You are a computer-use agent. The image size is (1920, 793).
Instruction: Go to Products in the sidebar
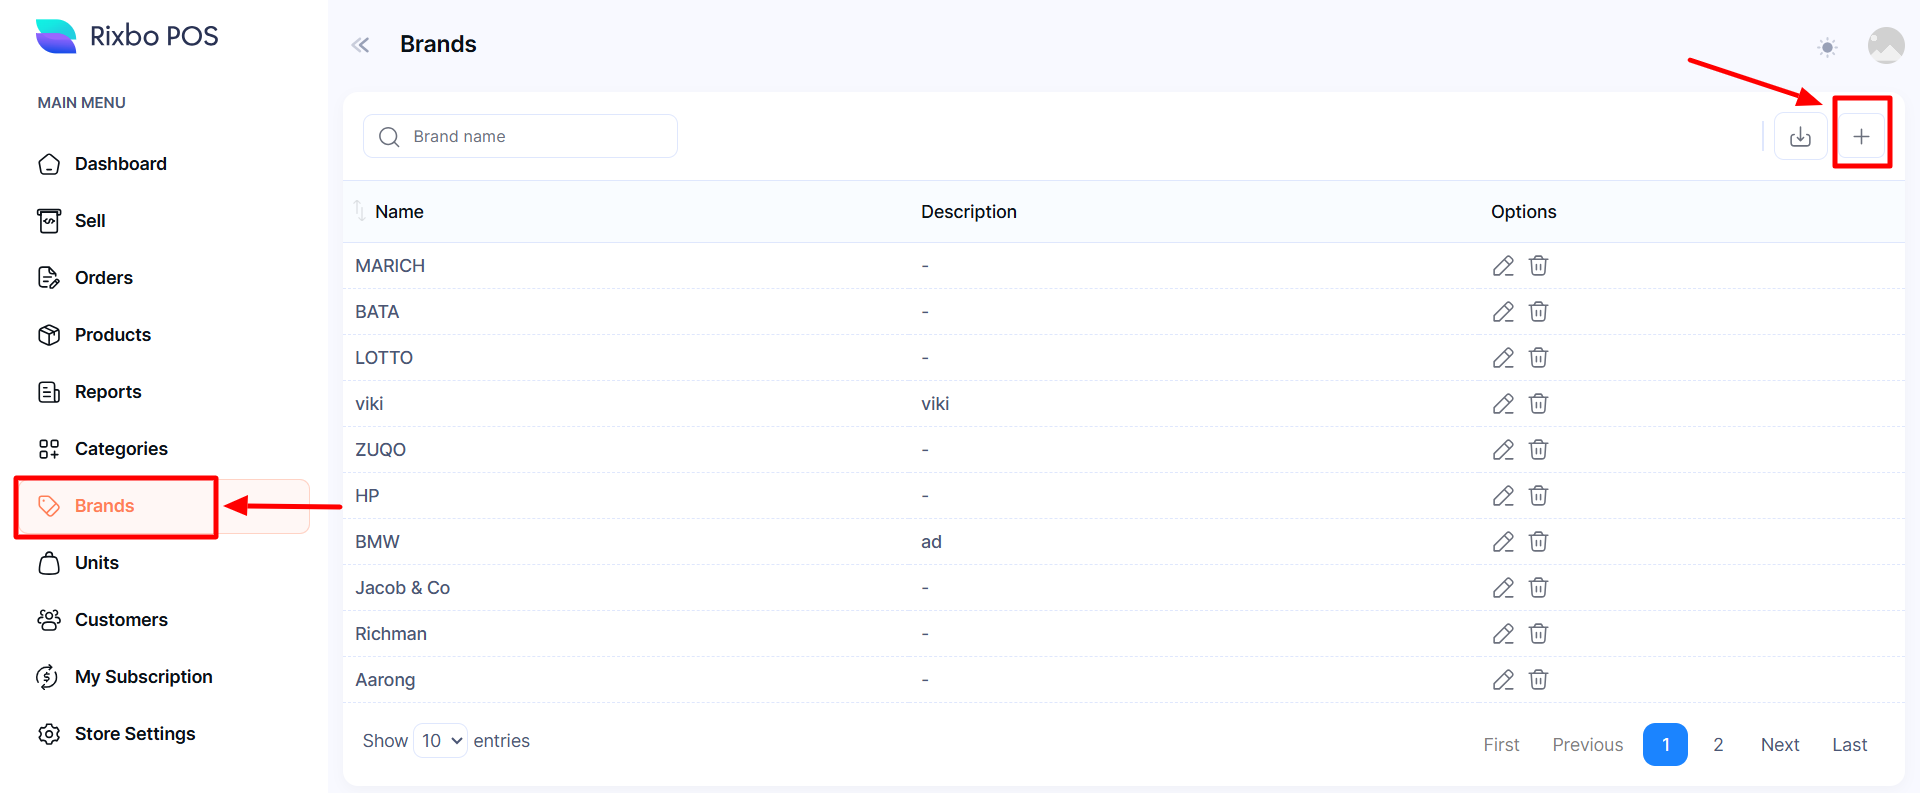[112, 335]
